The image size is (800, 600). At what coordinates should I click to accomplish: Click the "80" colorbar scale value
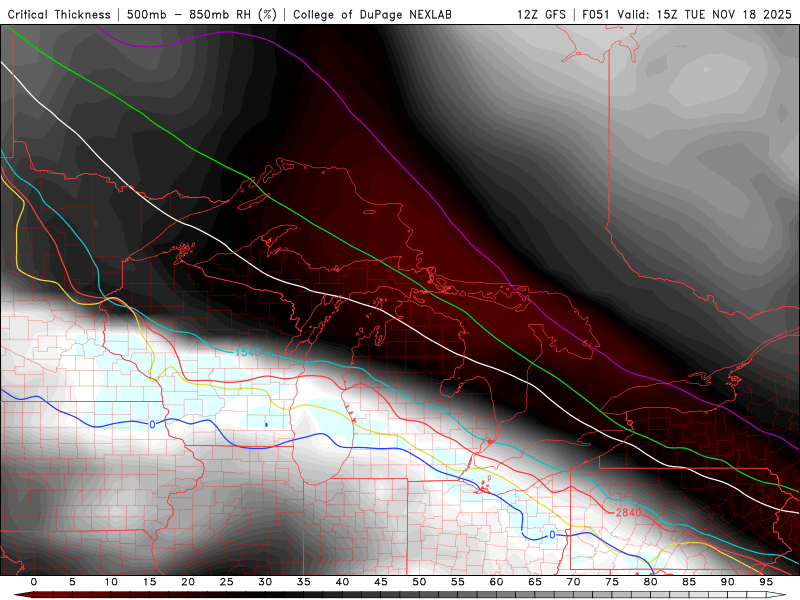(651, 582)
